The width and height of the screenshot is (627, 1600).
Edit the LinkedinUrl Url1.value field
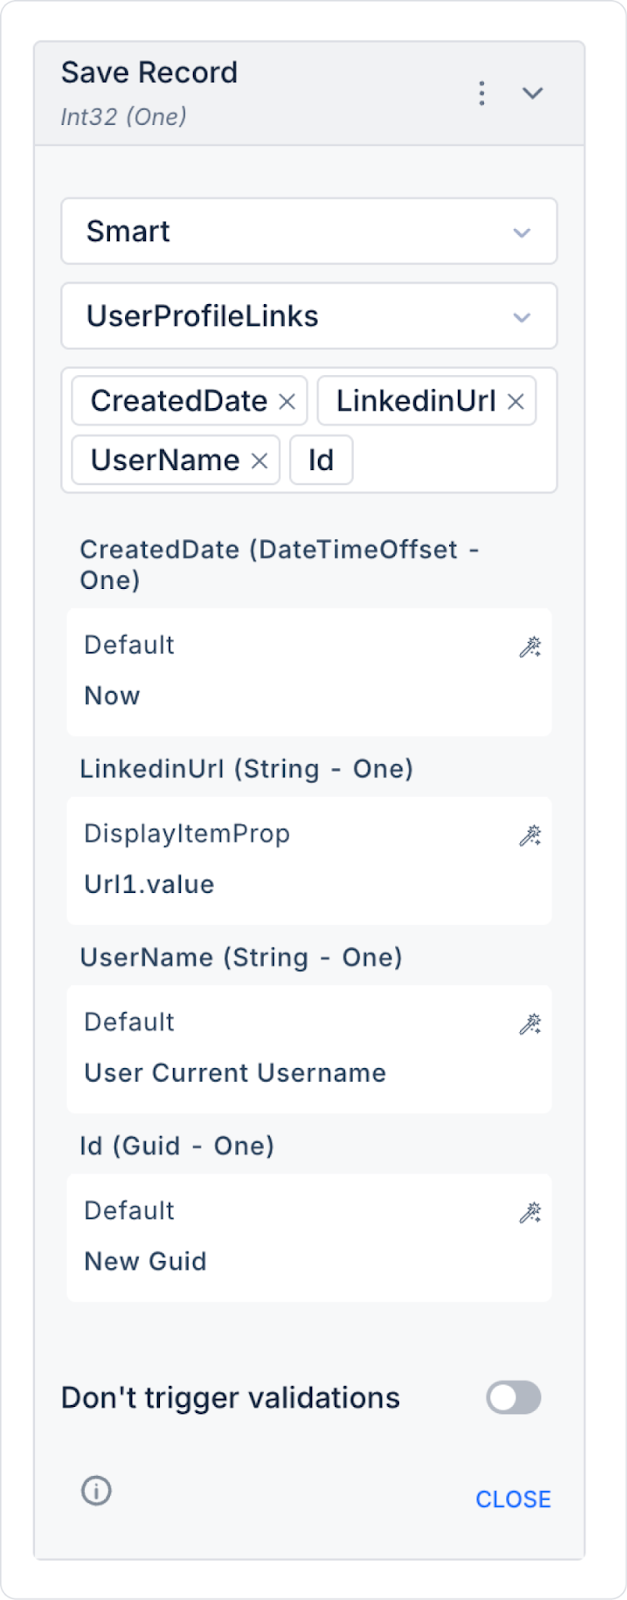pos(149,885)
